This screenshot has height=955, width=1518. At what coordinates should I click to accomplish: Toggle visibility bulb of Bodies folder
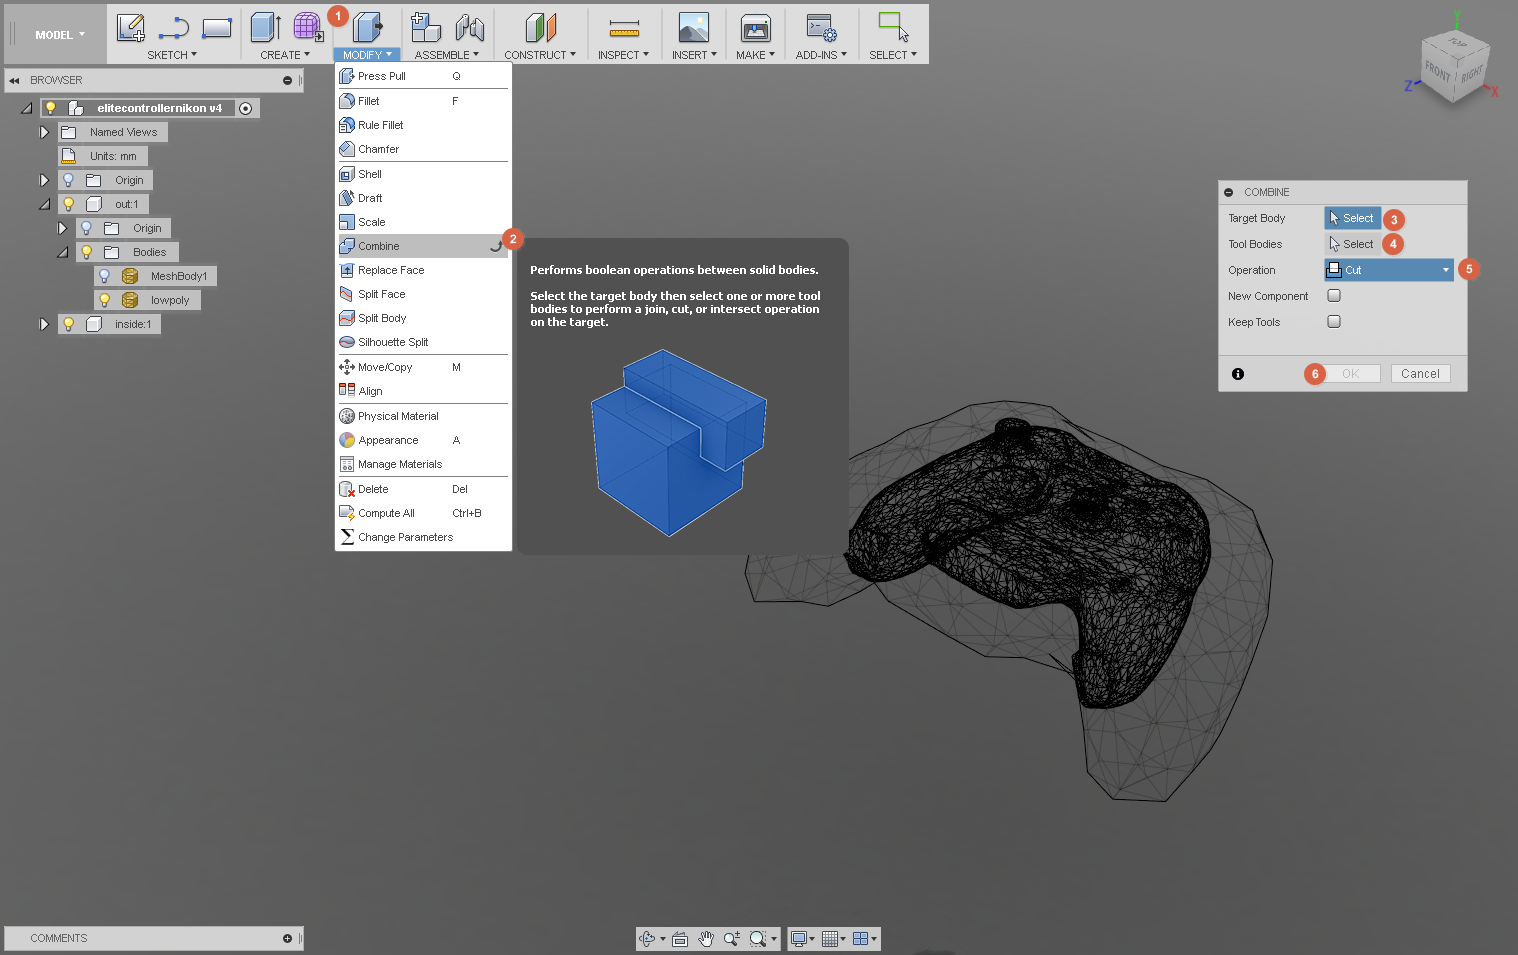tap(86, 252)
